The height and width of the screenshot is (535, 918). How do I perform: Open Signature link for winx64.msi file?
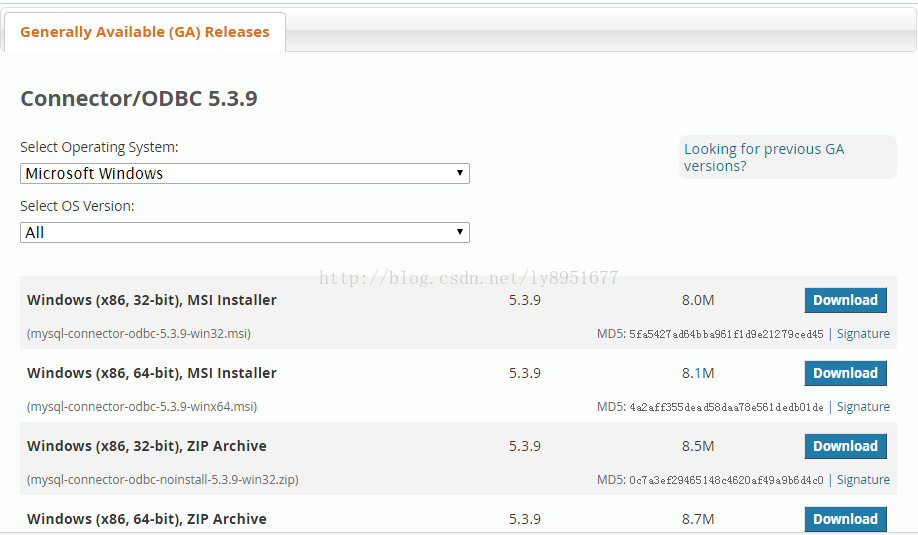click(x=863, y=407)
